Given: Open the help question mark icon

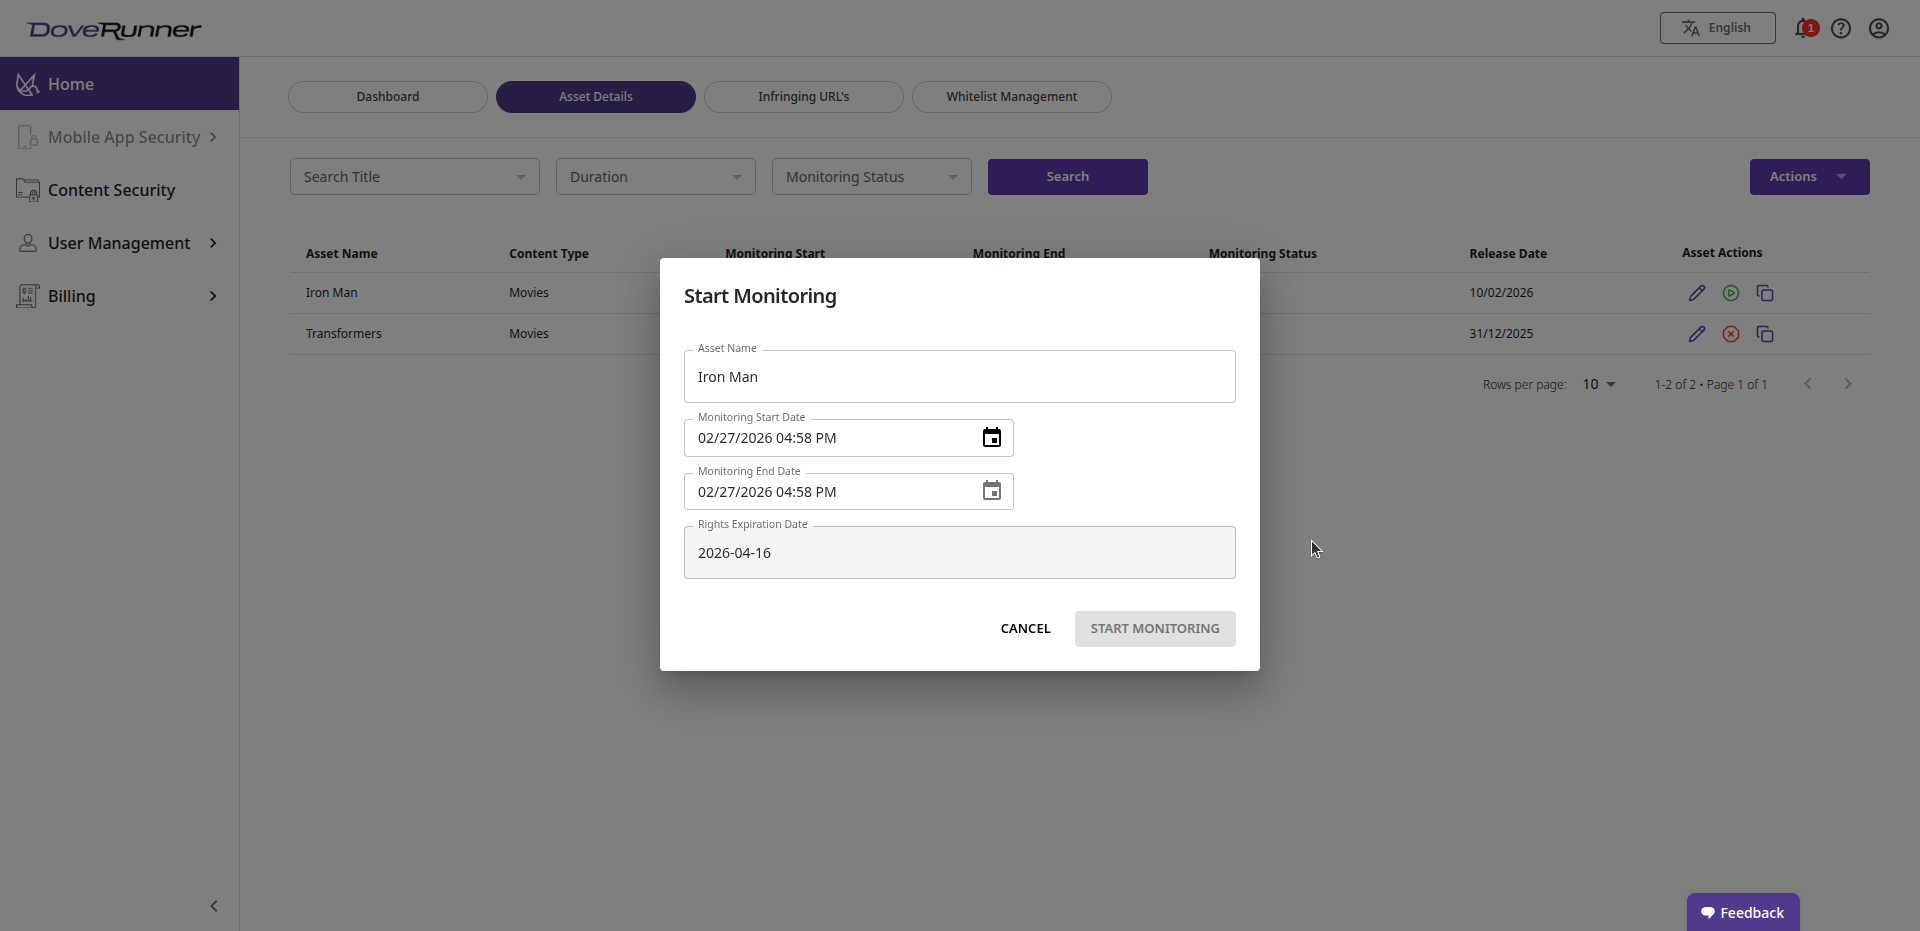Looking at the screenshot, I should point(1842,28).
